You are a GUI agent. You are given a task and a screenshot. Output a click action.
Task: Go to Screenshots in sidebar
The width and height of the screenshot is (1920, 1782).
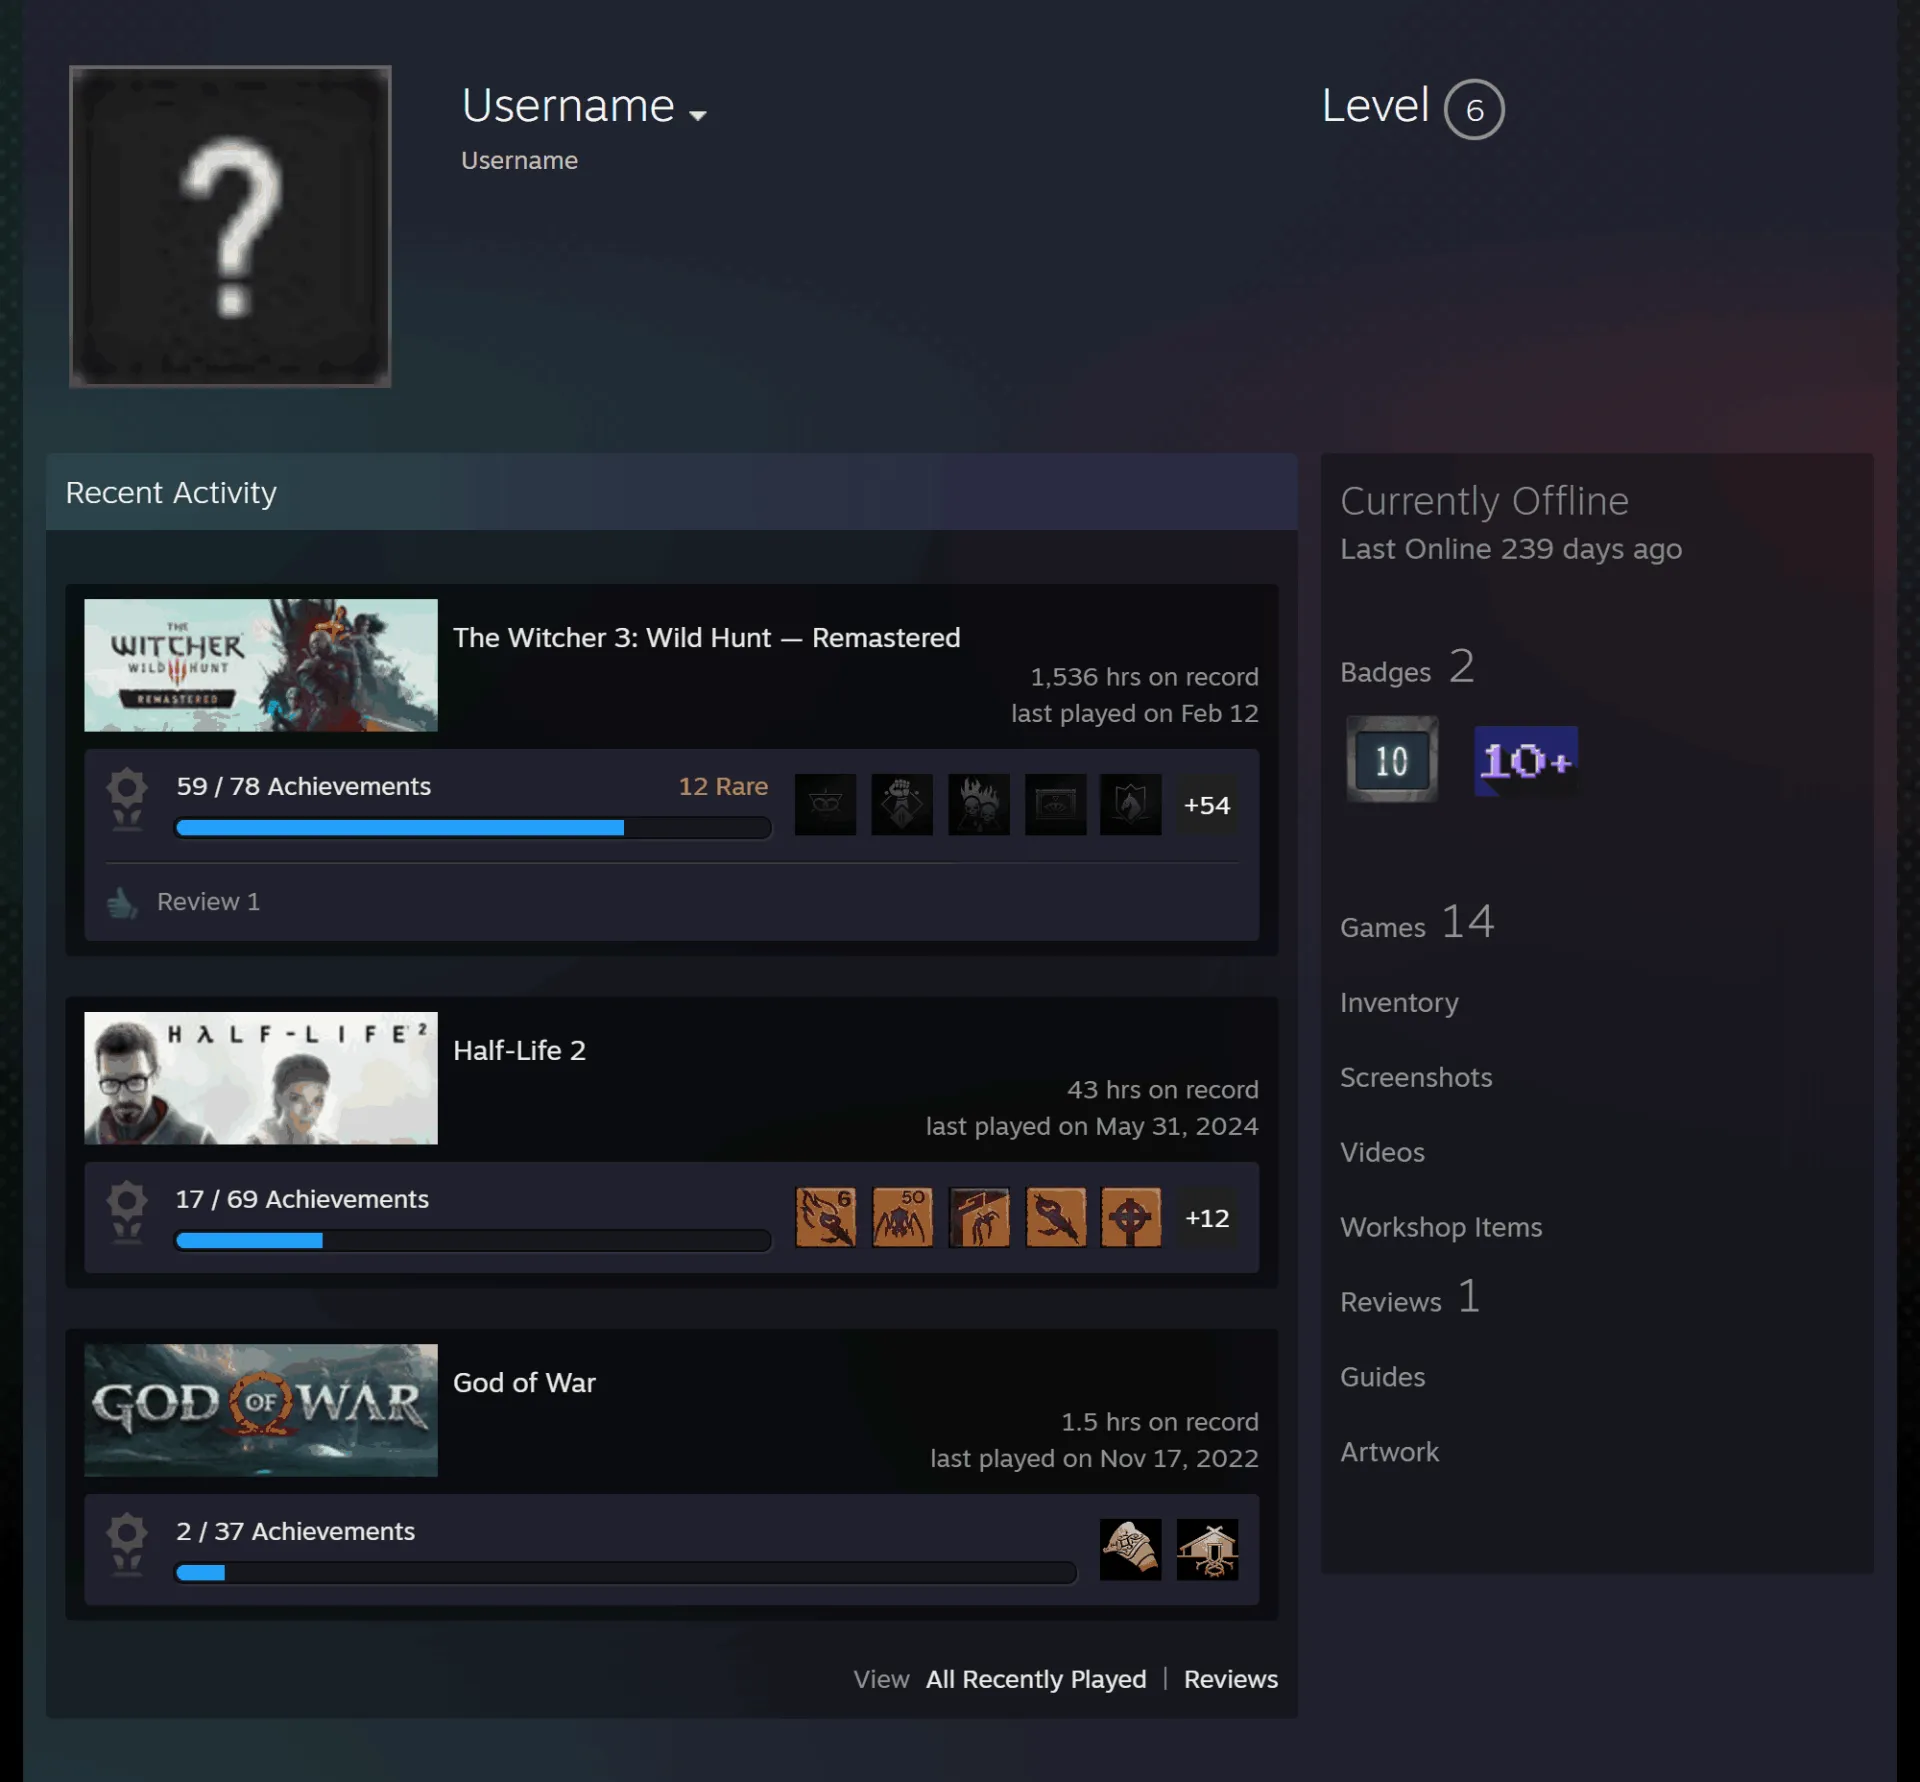[x=1416, y=1077]
